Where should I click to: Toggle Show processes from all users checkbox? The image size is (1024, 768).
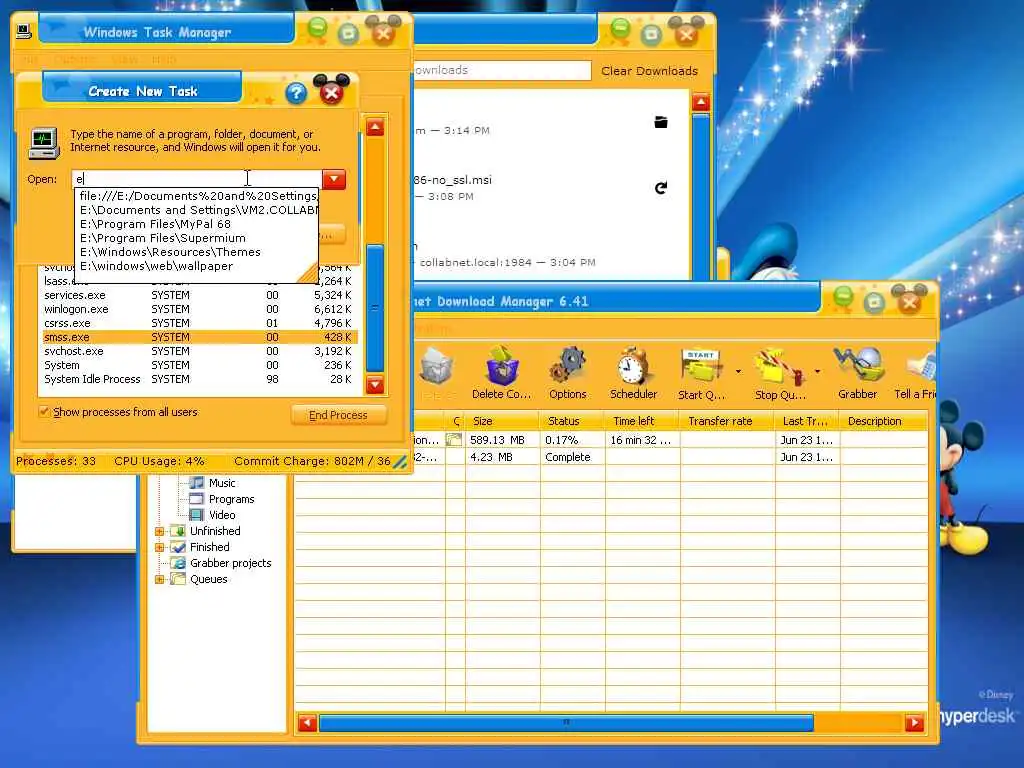pos(44,412)
